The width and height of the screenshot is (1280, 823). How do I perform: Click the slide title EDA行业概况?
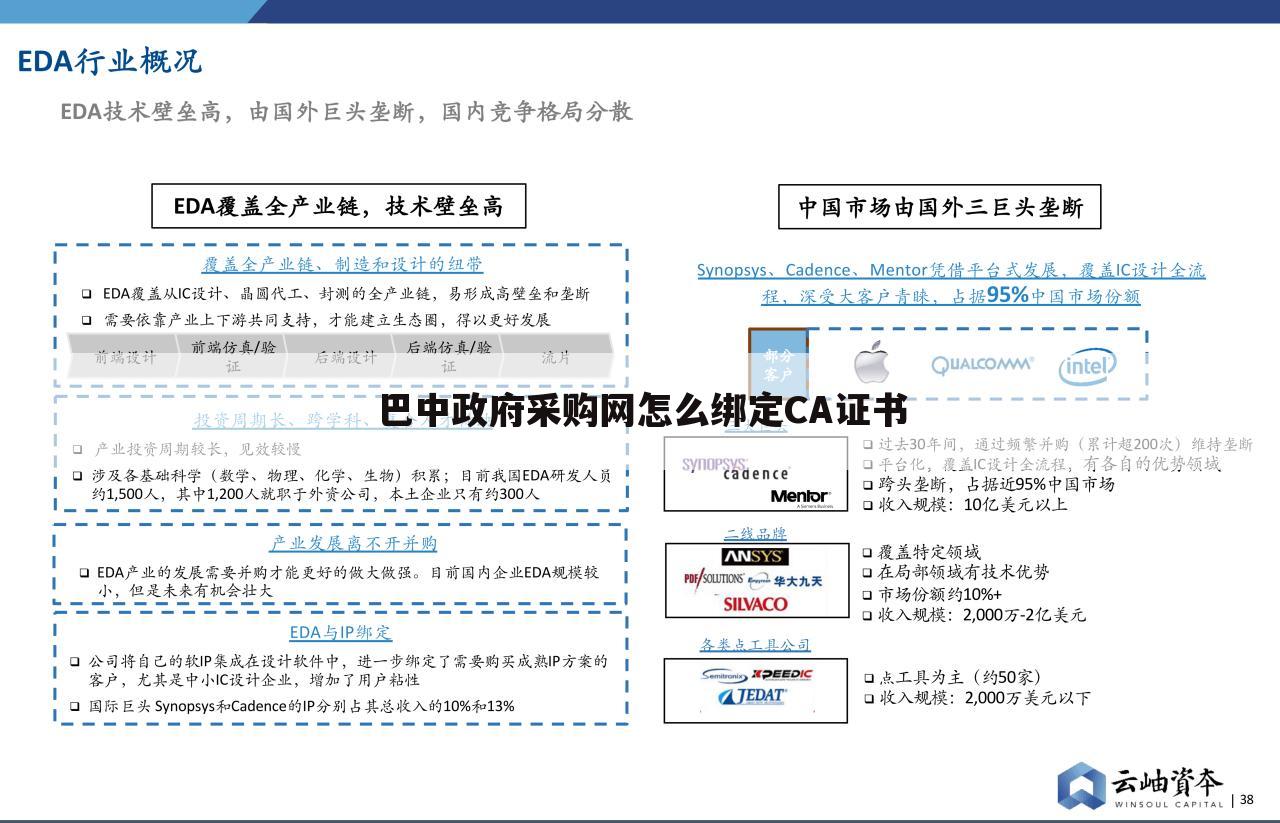pyautogui.click(x=110, y=61)
